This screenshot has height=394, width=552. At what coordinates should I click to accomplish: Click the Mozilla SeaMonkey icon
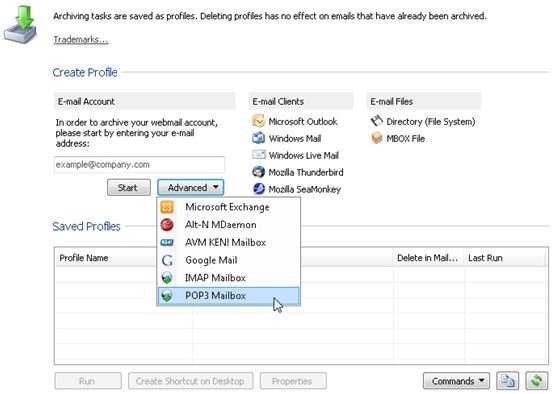click(x=258, y=189)
